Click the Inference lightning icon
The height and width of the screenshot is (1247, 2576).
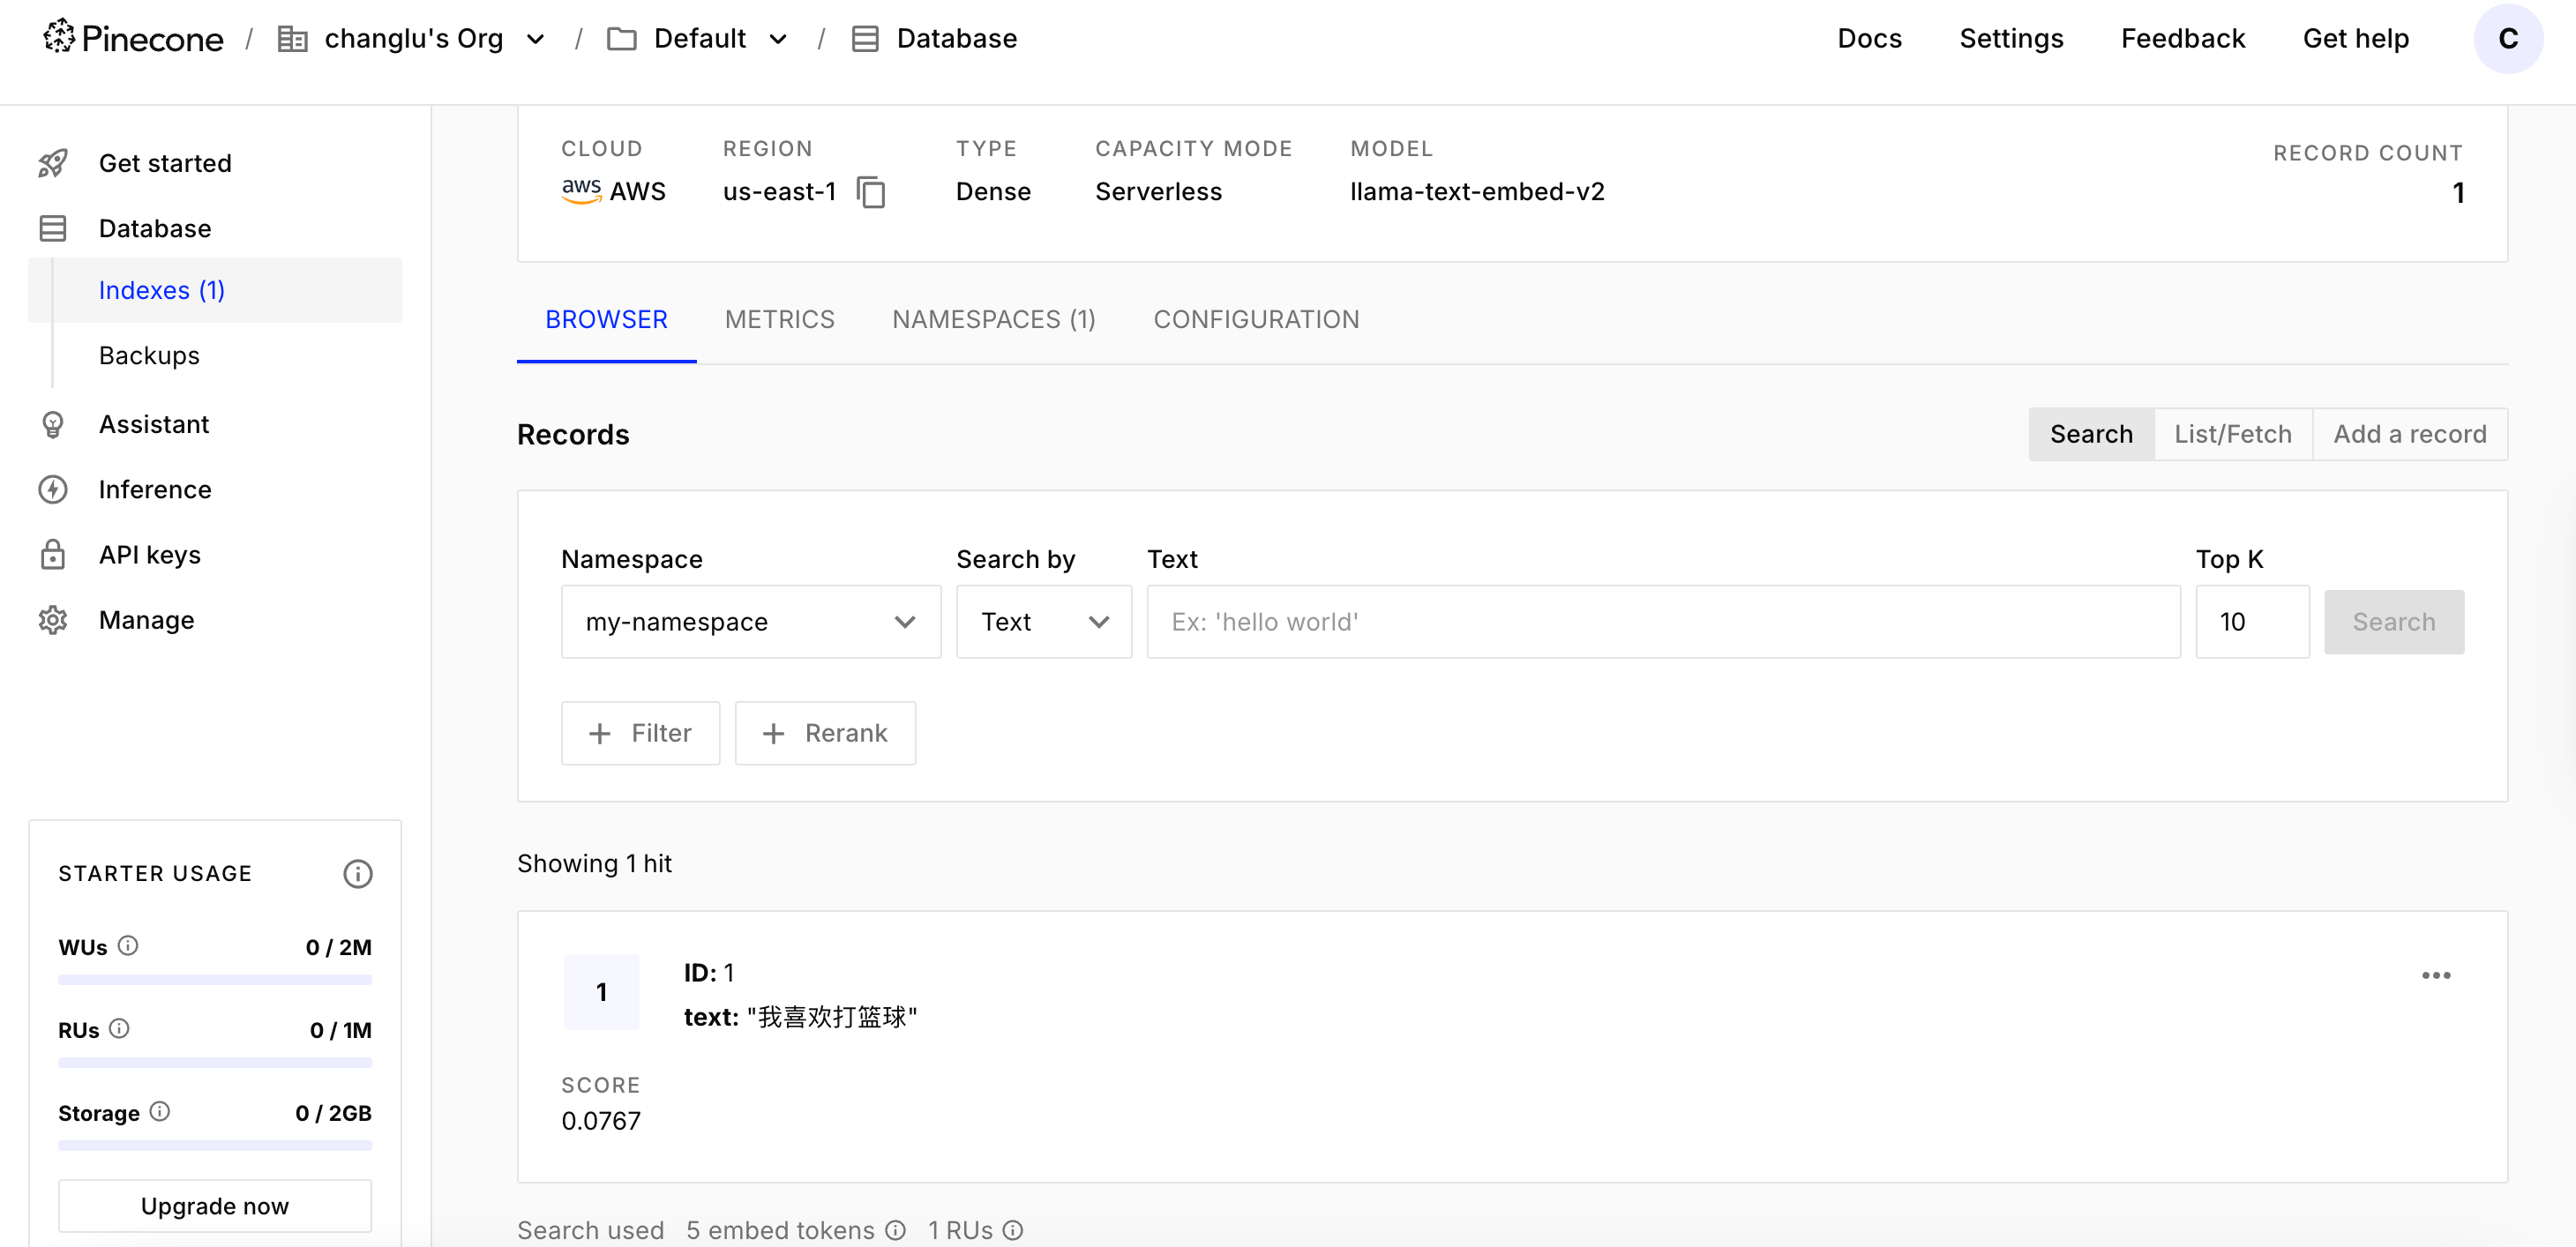pos(53,489)
